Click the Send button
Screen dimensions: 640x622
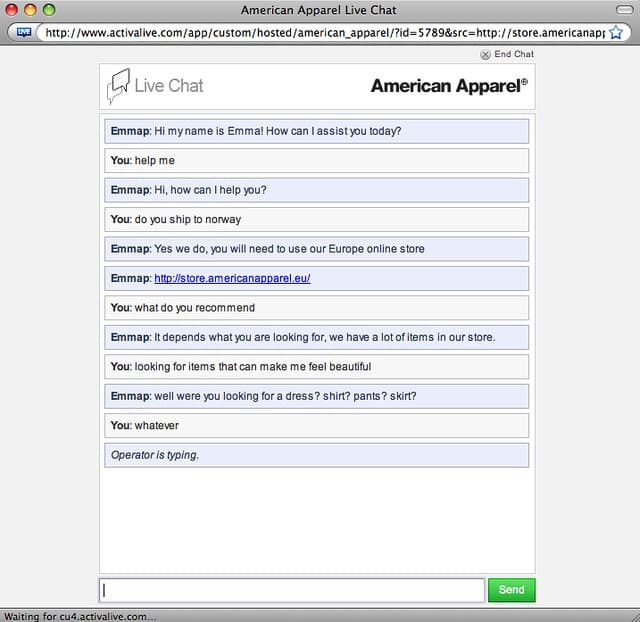click(x=511, y=590)
